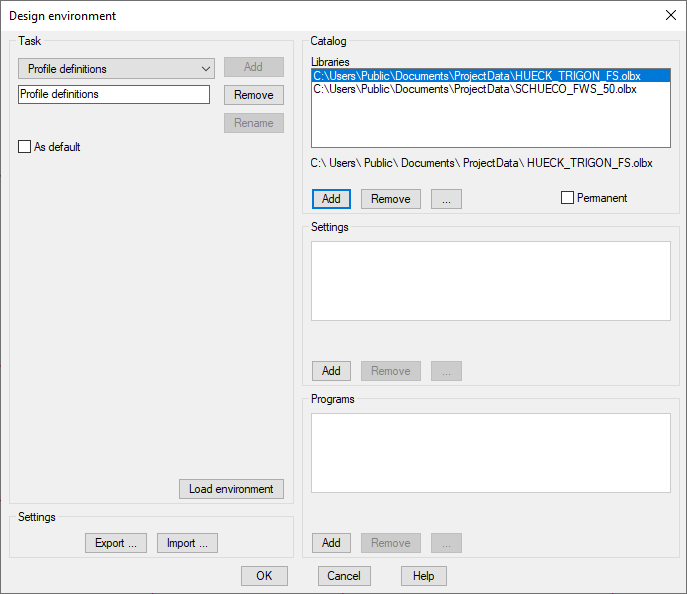The image size is (687, 594).
Task: Open Help for Design environment
Action: pyautogui.click(x=423, y=576)
